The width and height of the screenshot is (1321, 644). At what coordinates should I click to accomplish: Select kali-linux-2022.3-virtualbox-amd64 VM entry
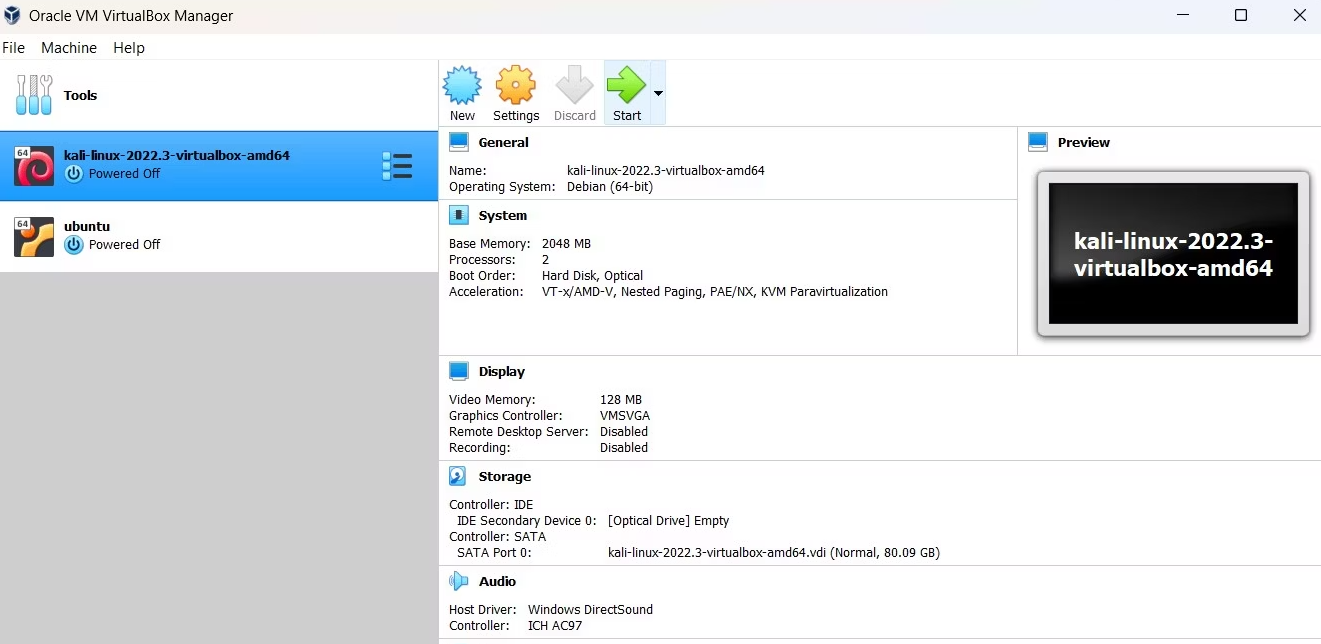point(219,166)
